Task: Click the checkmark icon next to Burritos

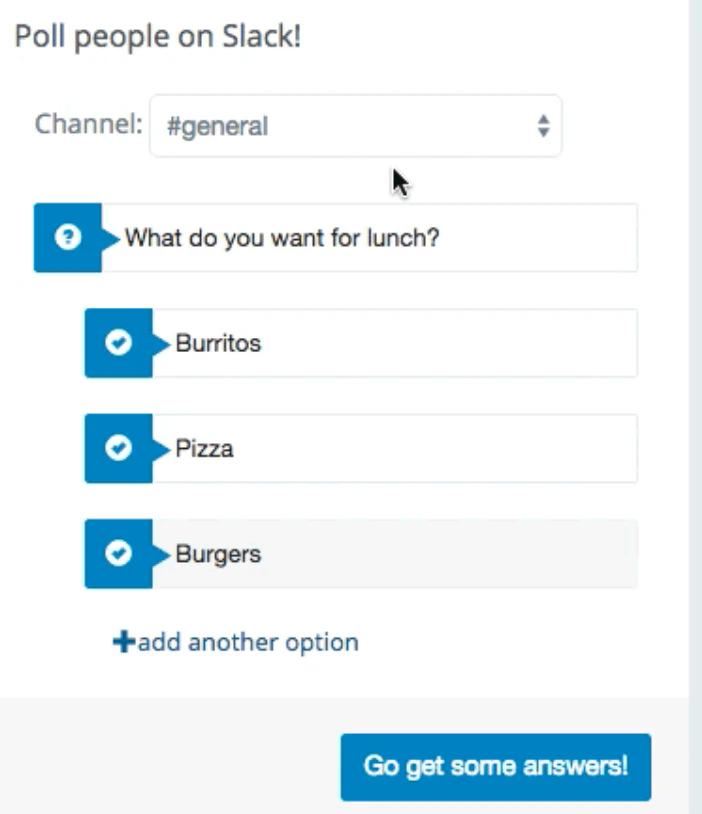Action: click(118, 343)
